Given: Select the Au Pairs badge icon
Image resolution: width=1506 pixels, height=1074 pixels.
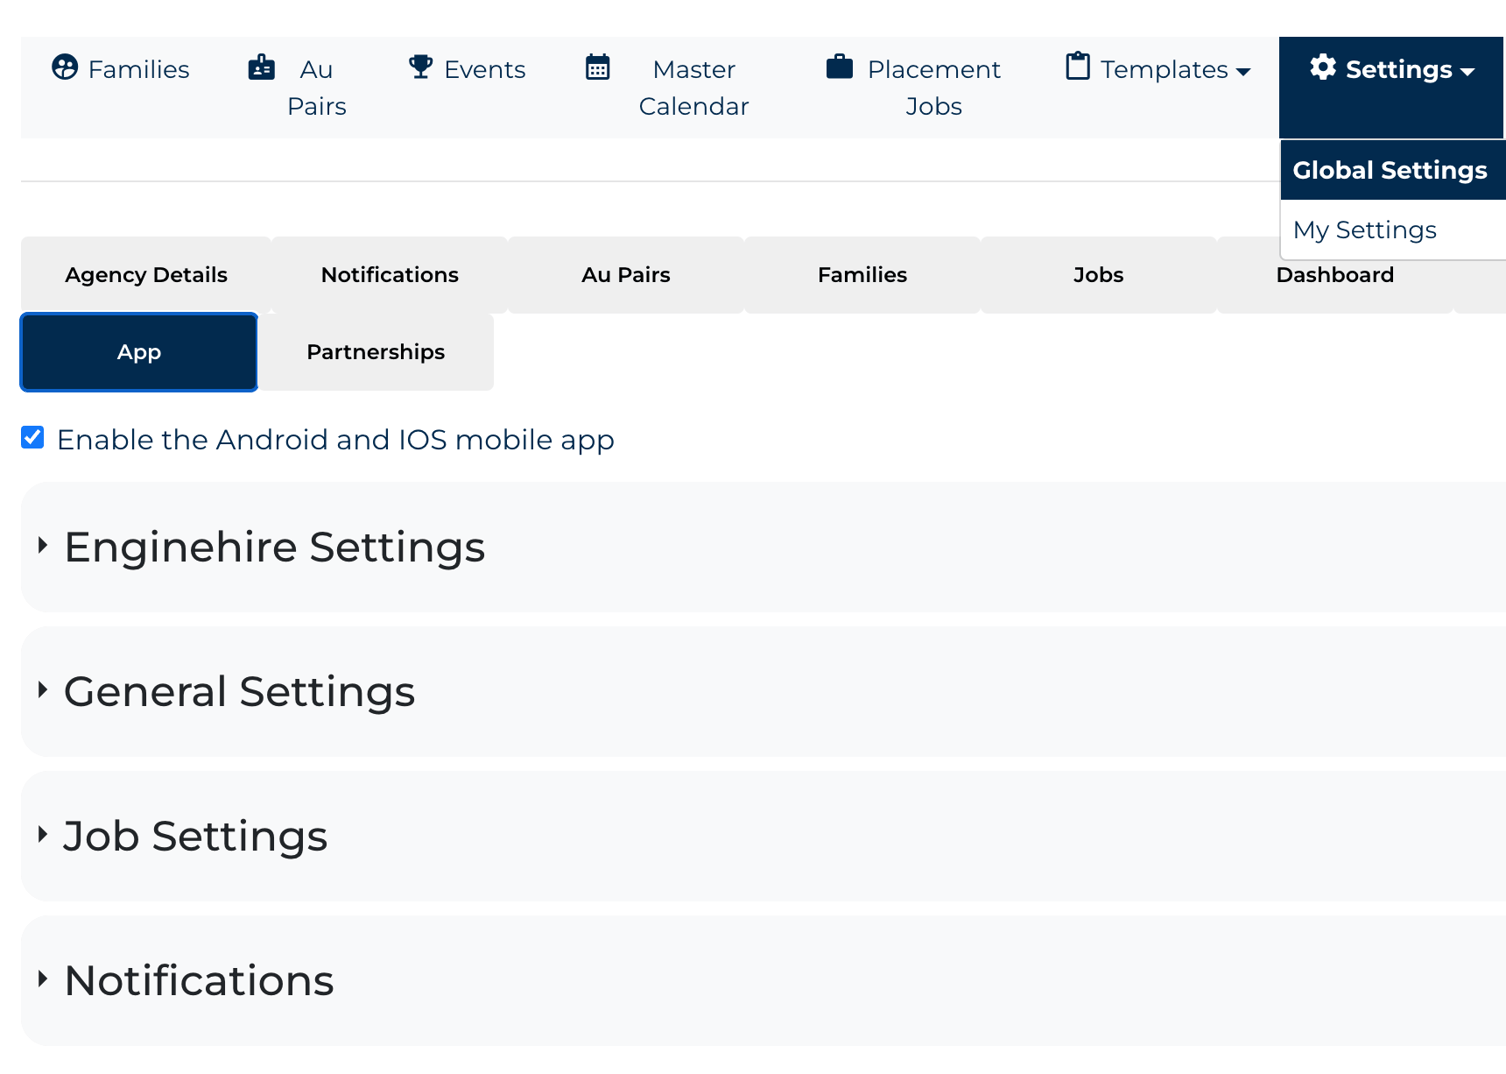Looking at the screenshot, I should tap(261, 68).
